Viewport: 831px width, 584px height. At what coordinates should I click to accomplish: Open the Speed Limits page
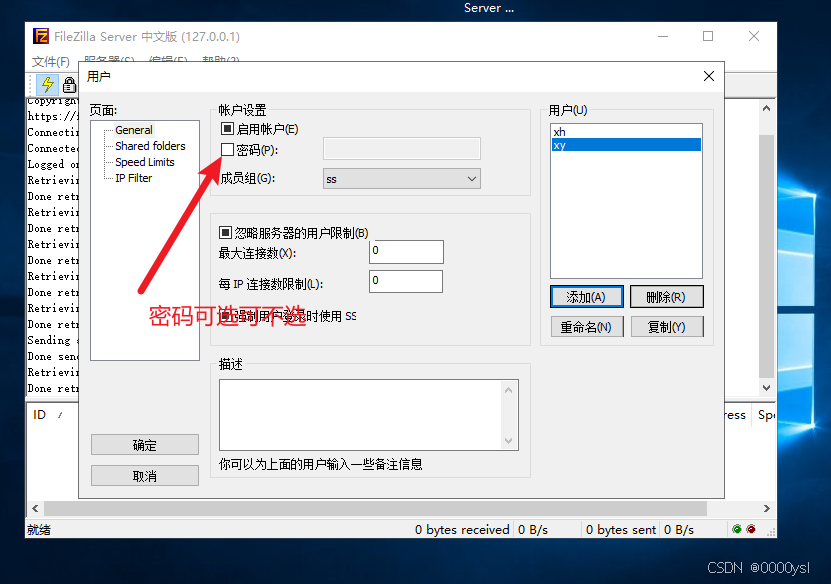coord(145,162)
